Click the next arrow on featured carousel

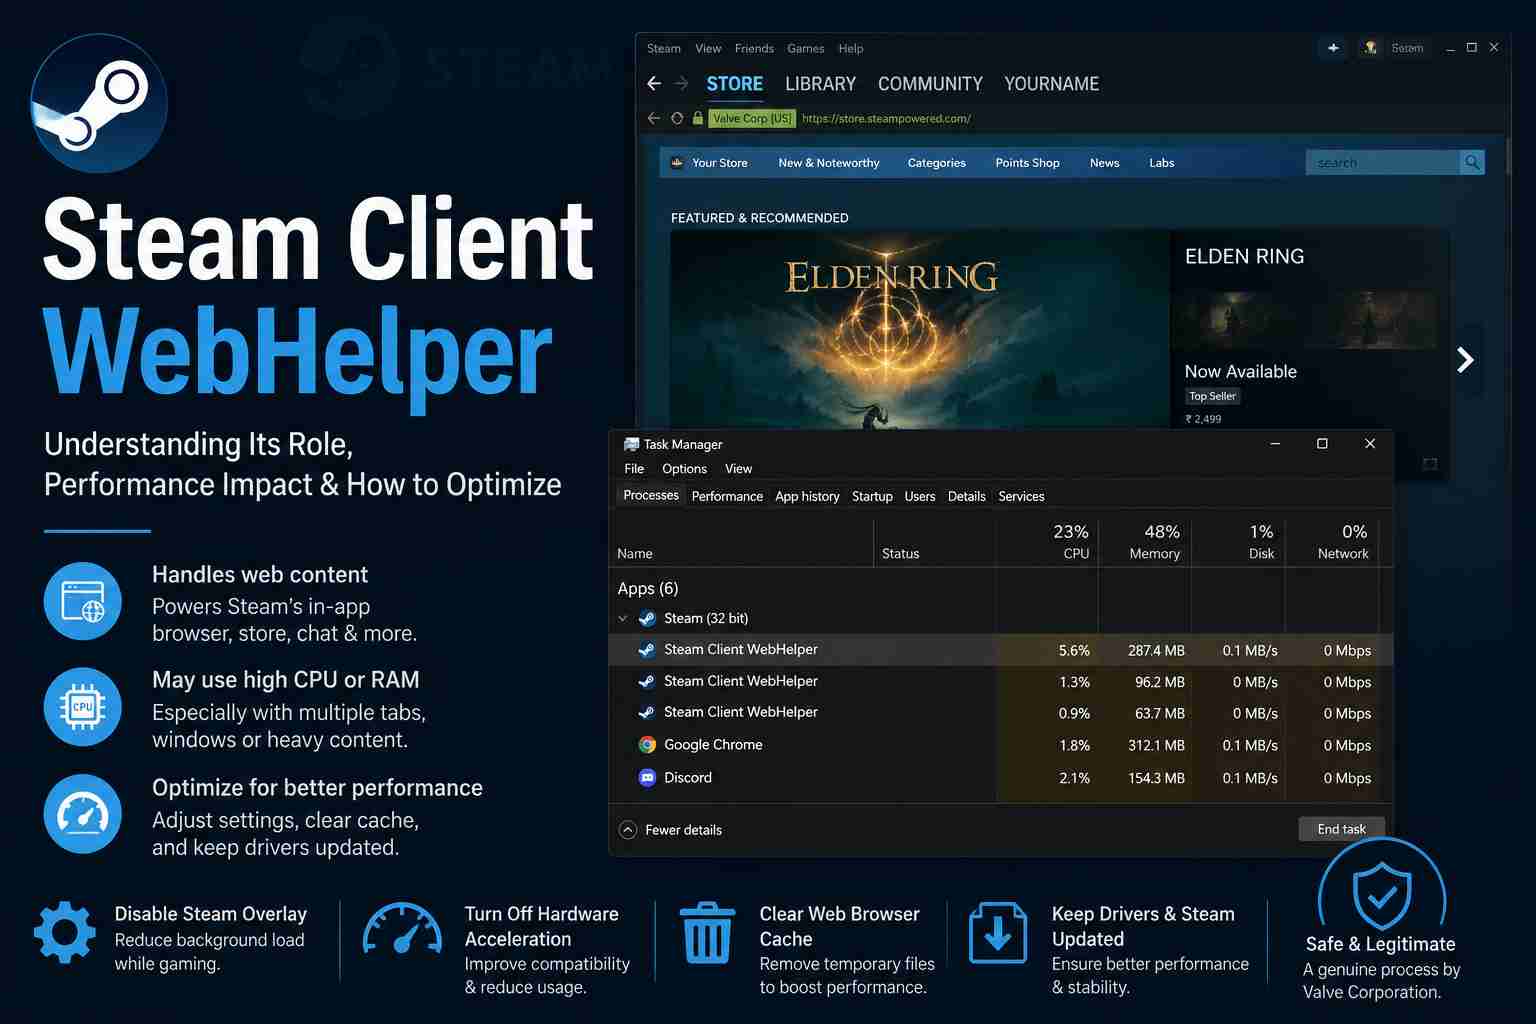point(1465,360)
